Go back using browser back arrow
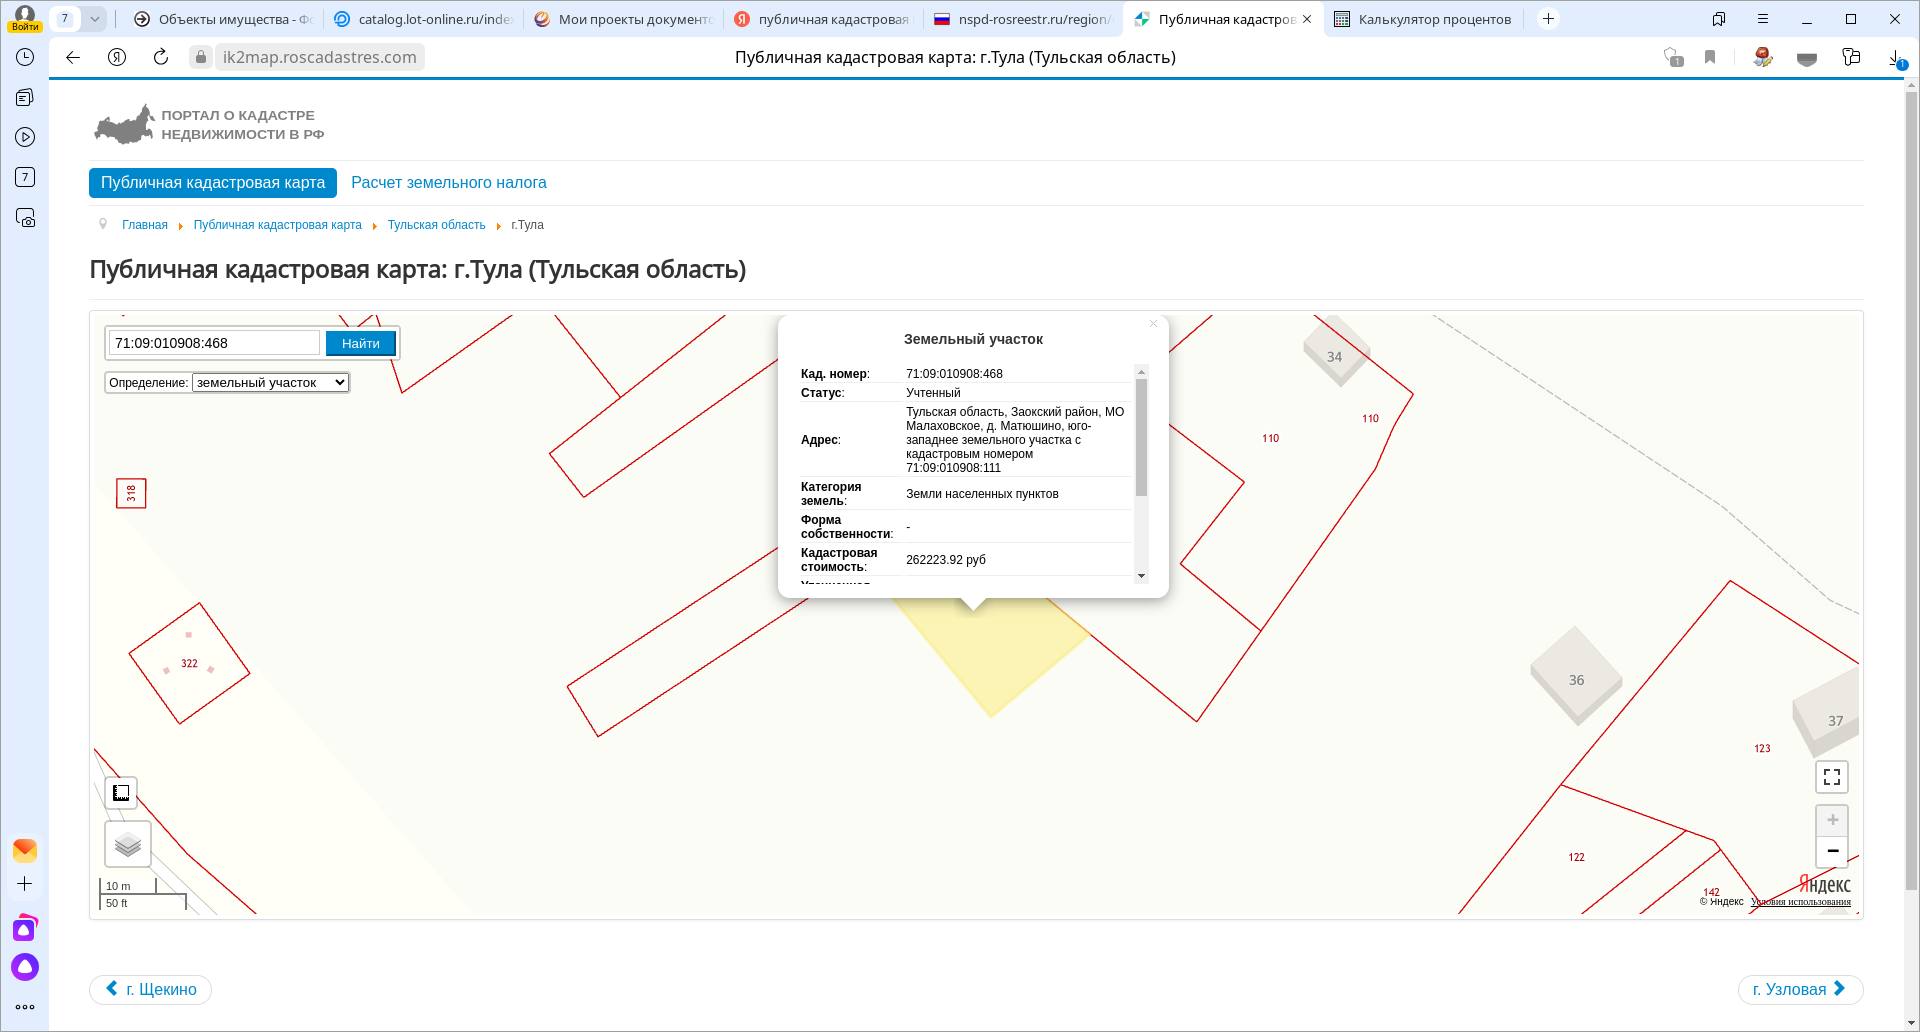Viewport: 1920px width, 1032px height. pyautogui.click(x=73, y=57)
